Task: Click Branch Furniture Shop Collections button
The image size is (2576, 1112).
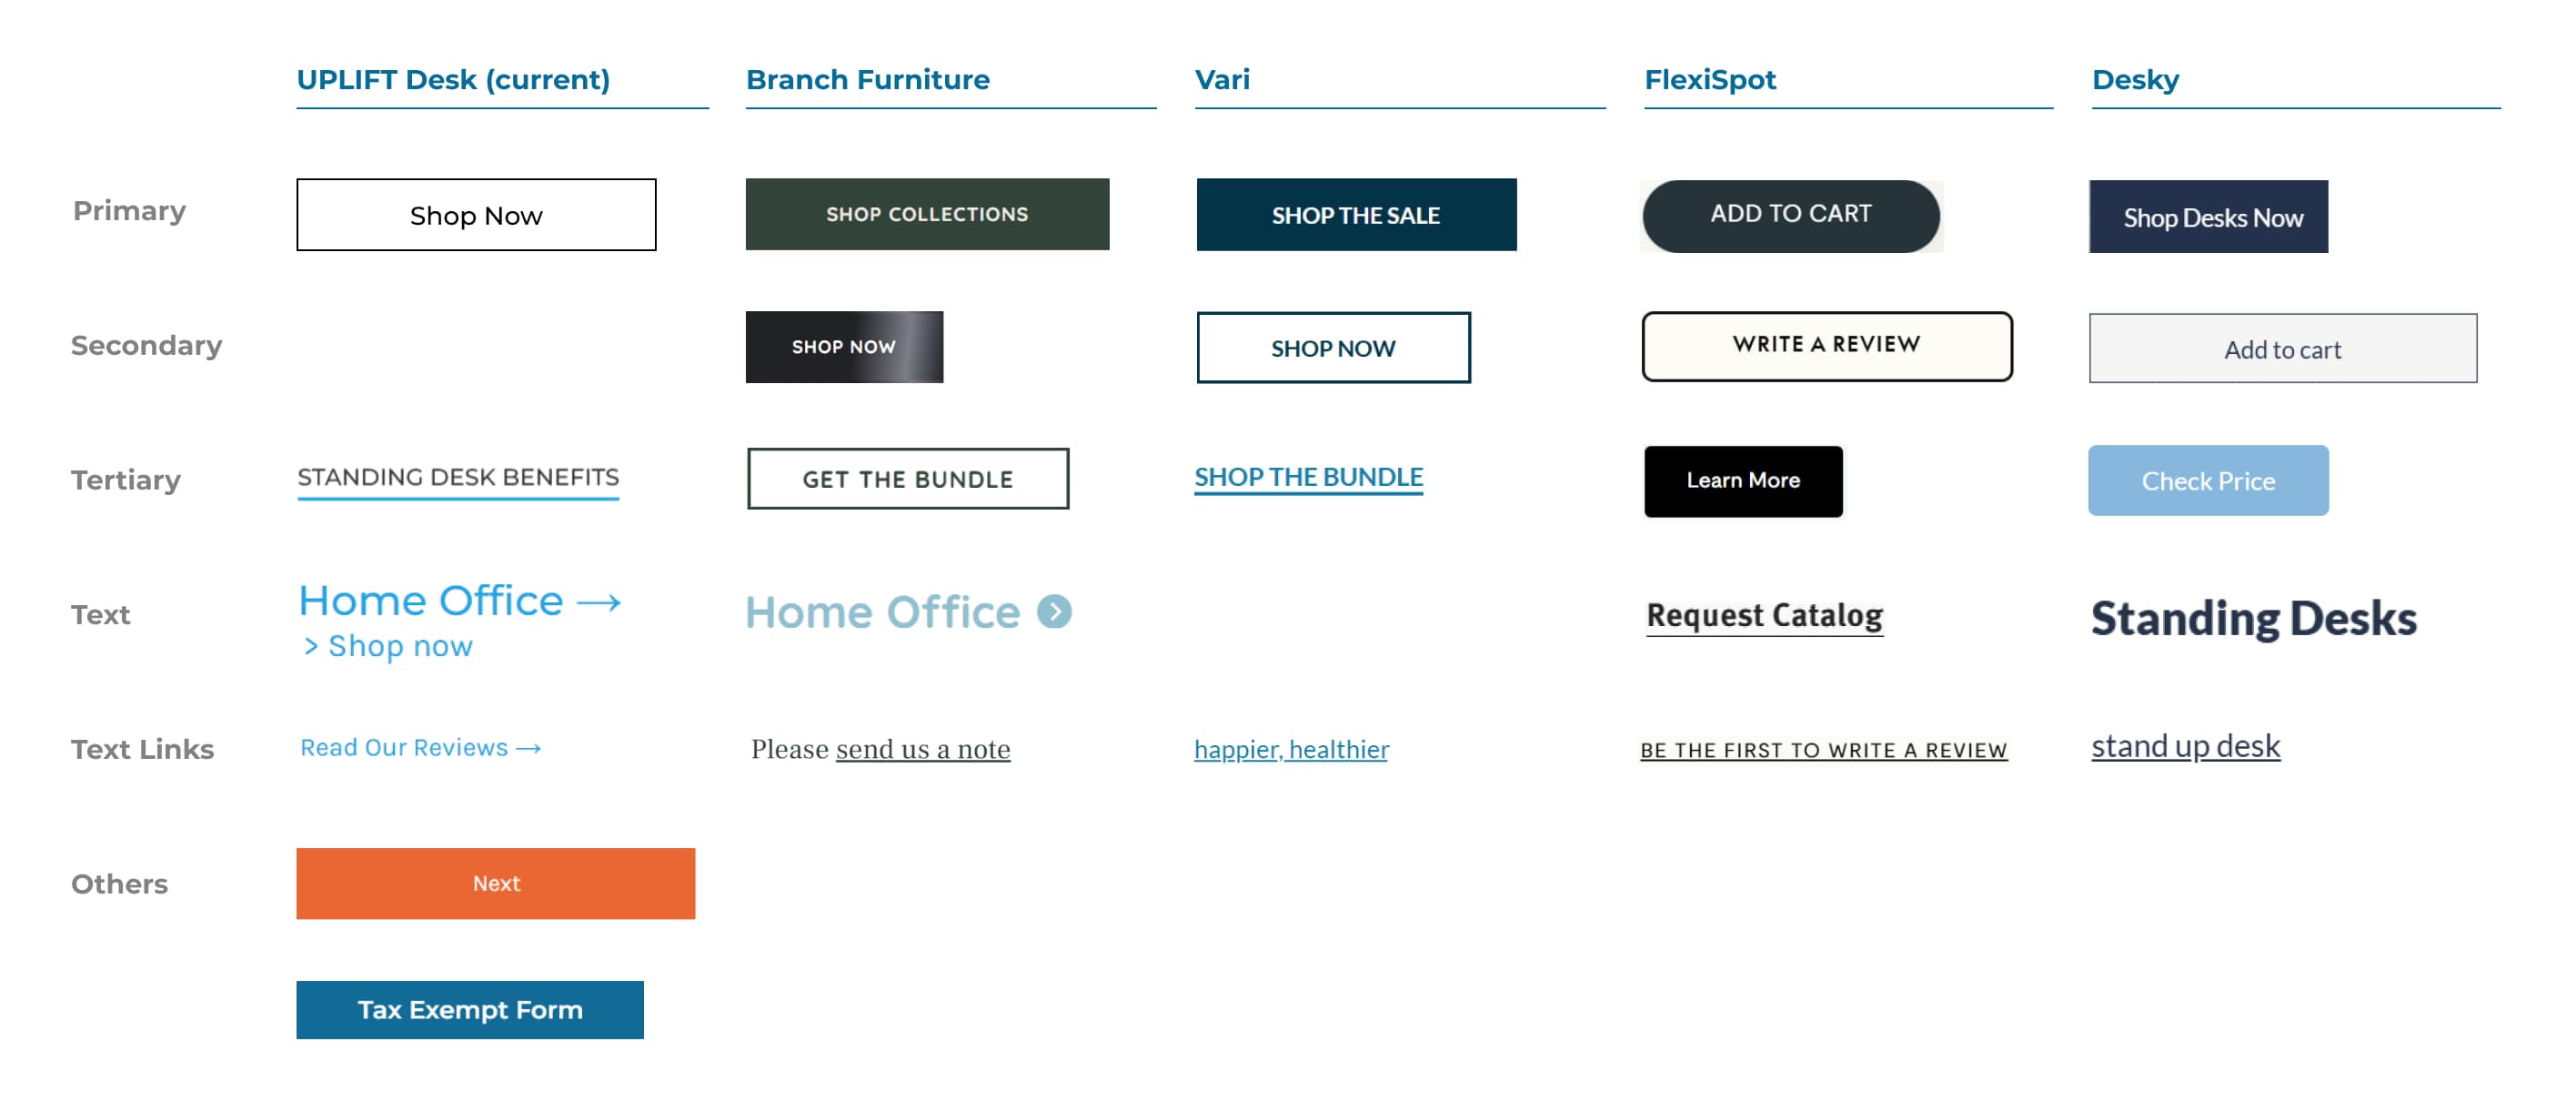Action: pyautogui.click(x=928, y=214)
